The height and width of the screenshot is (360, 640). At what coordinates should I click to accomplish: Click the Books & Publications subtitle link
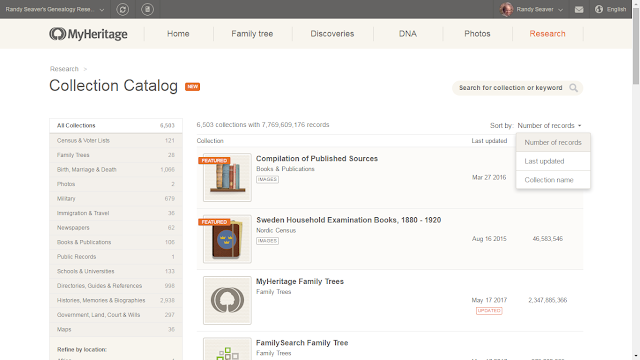[x=285, y=169]
